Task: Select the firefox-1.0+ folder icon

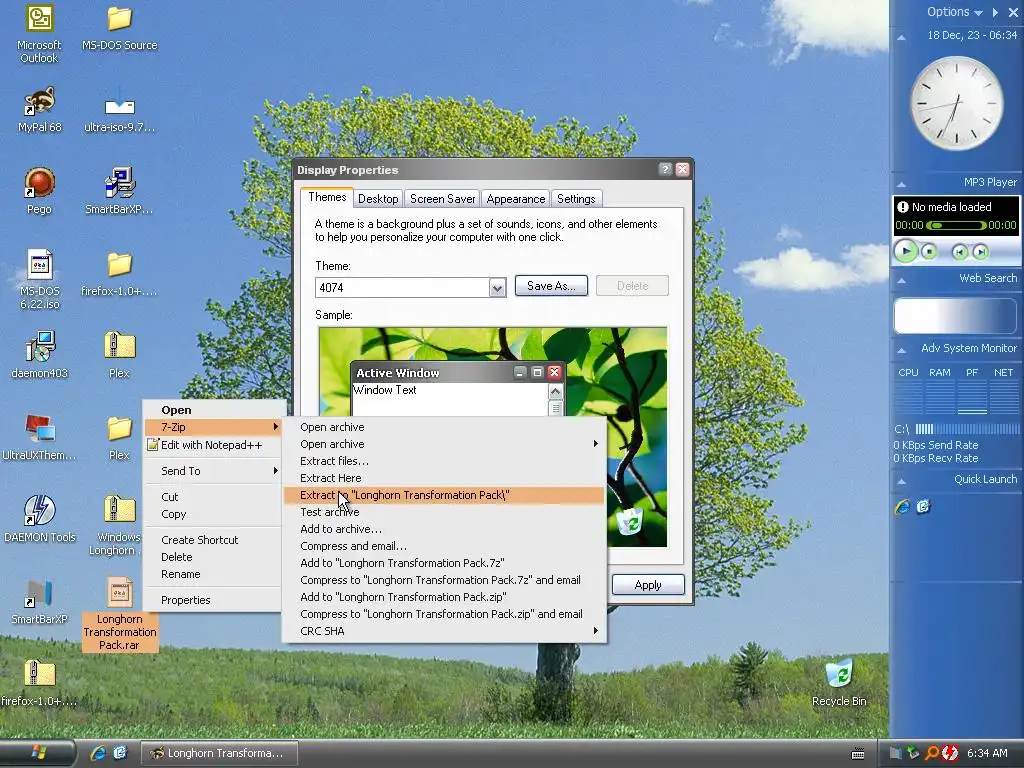Action: pyautogui.click(x=120, y=265)
